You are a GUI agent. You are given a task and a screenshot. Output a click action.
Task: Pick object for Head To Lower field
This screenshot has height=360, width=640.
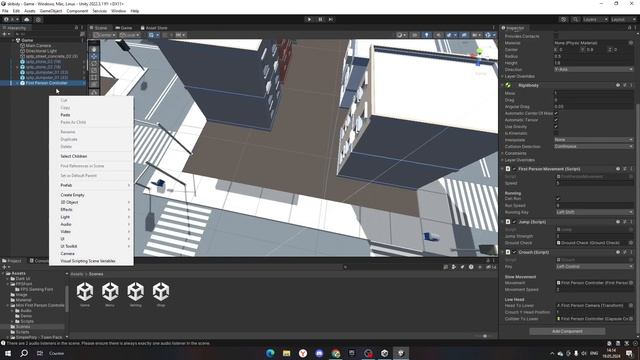(x=631, y=305)
